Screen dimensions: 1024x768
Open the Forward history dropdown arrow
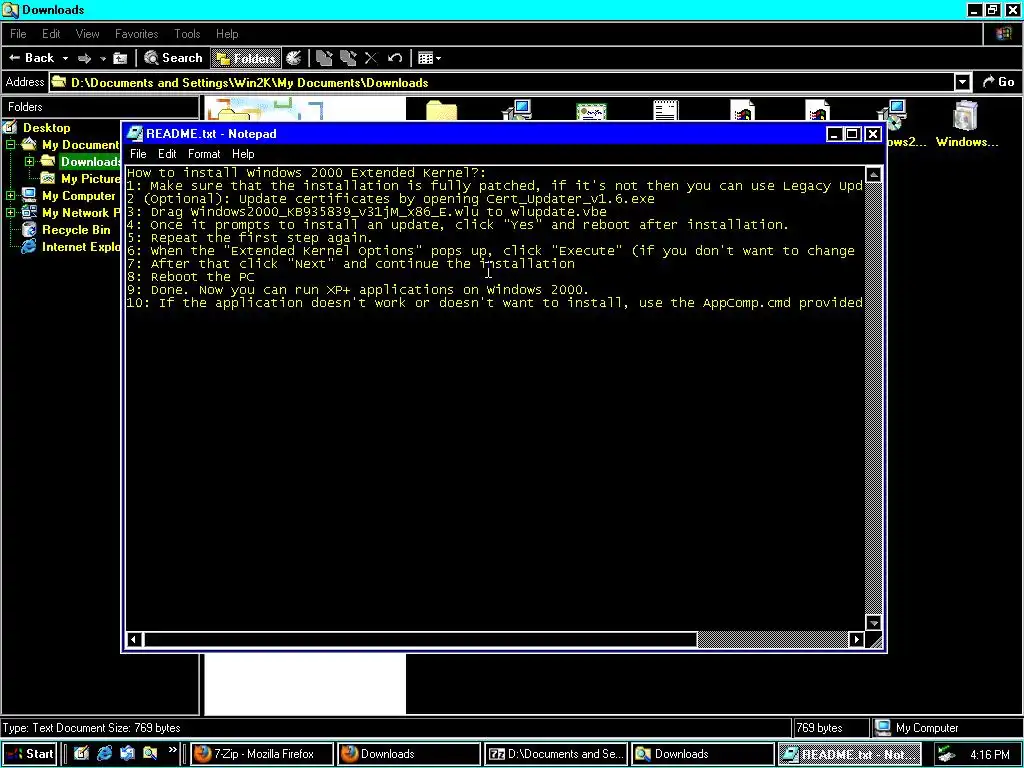pos(103,59)
